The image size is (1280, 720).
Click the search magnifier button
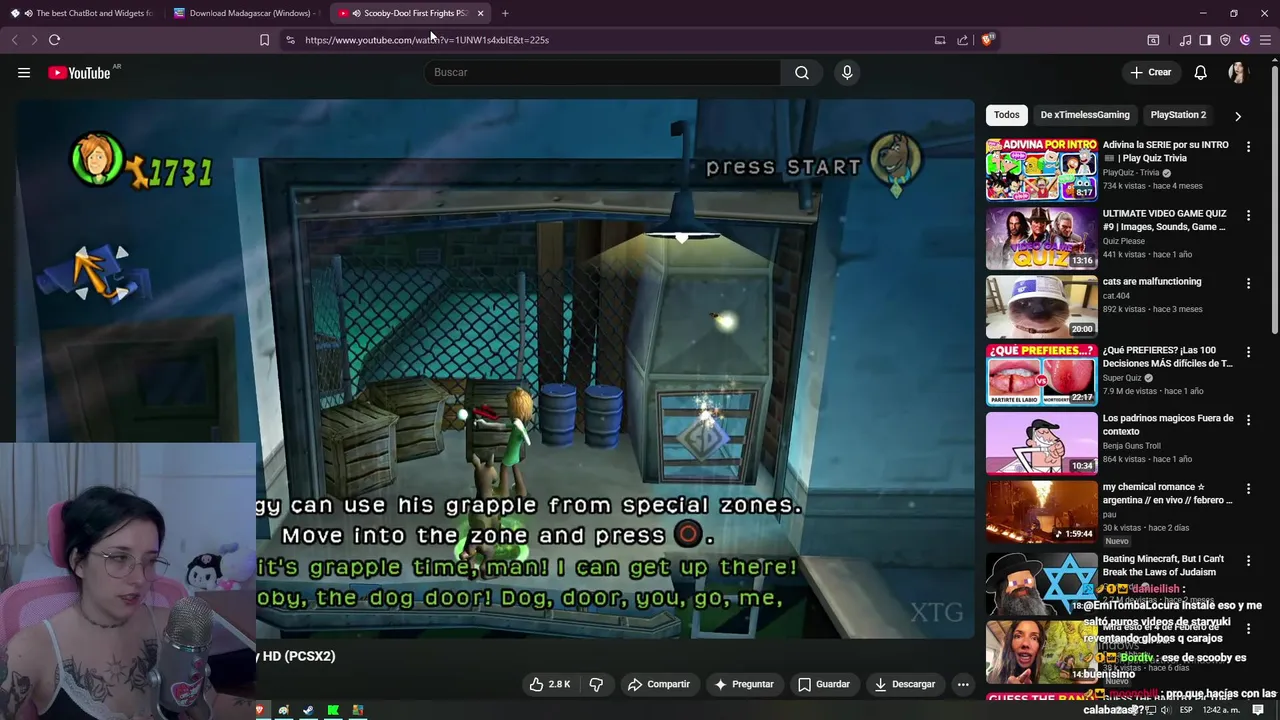click(802, 72)
